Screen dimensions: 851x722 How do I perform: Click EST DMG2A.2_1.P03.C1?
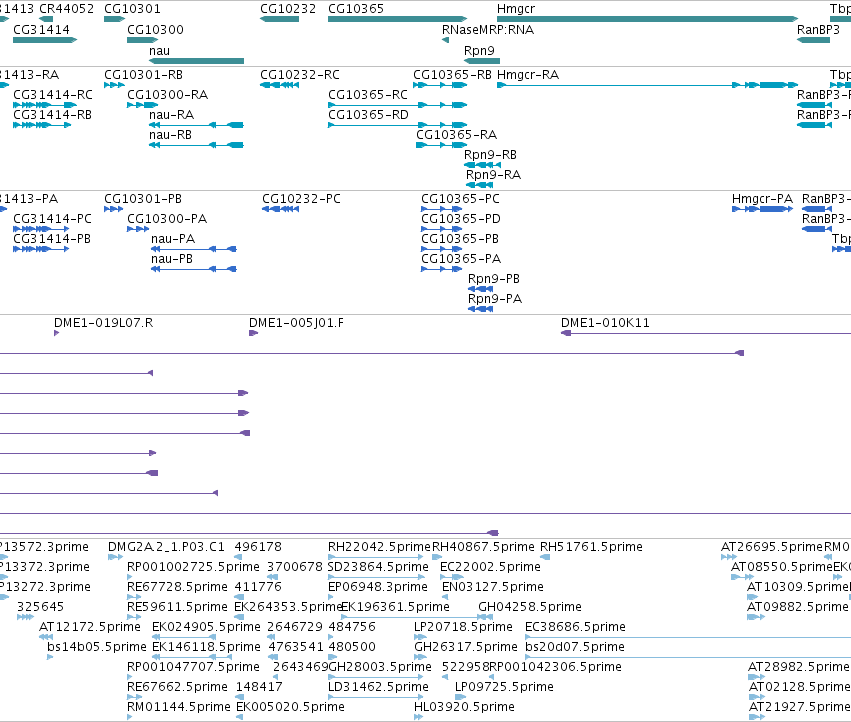coord(166,547)
